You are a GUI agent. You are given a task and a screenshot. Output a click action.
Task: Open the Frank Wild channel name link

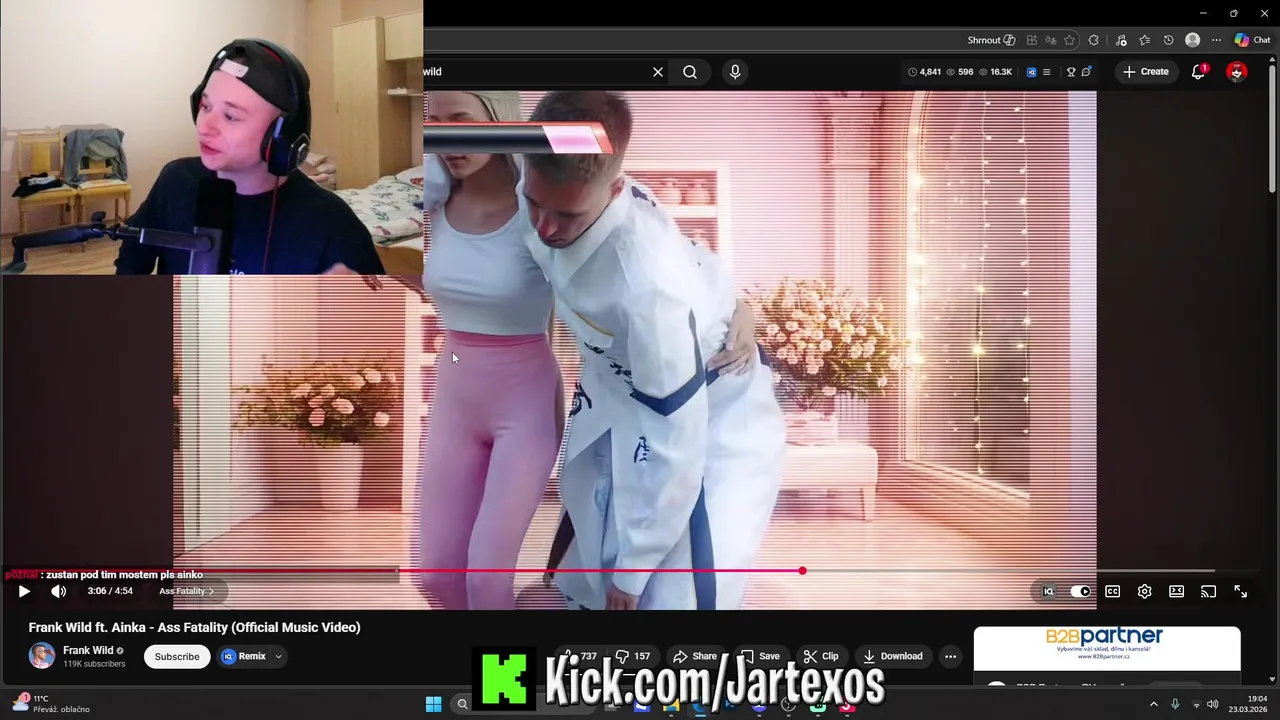[88, 650]
